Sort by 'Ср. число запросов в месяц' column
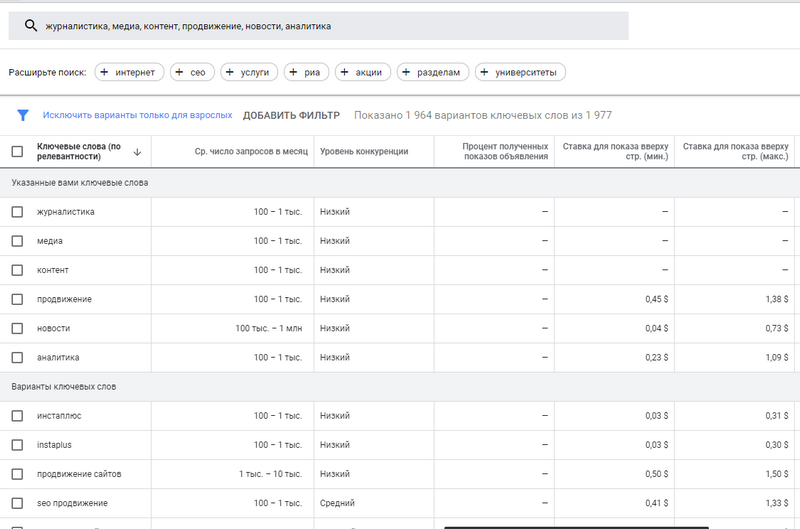 point(250,152)
